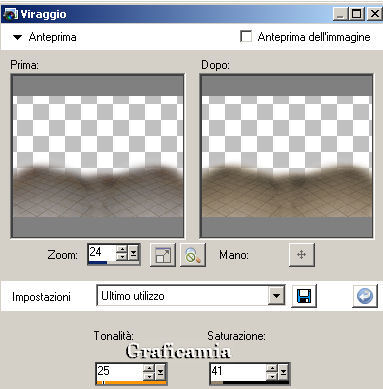This screenshot has width=383, height=389.
Task: Enable Anteprima dell'immagine checkbox
Action: click(x=246, y=36)
